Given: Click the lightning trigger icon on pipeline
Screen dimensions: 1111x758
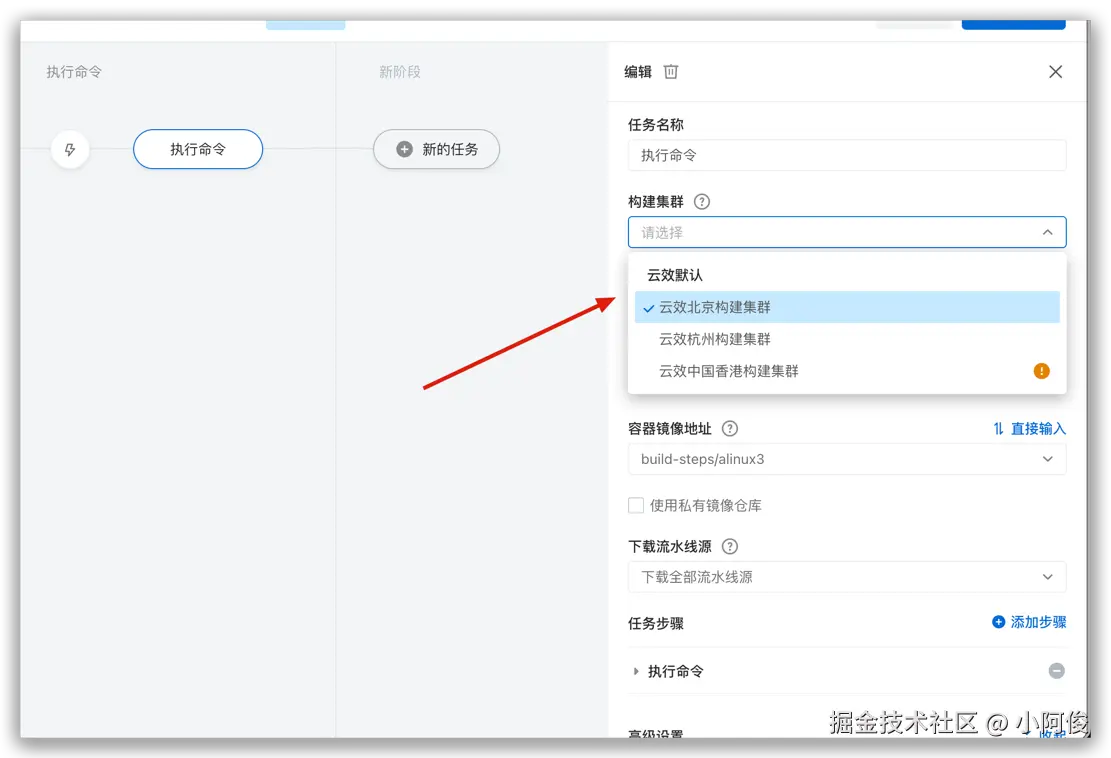Looking at the screenshot, I should (70, 149).
